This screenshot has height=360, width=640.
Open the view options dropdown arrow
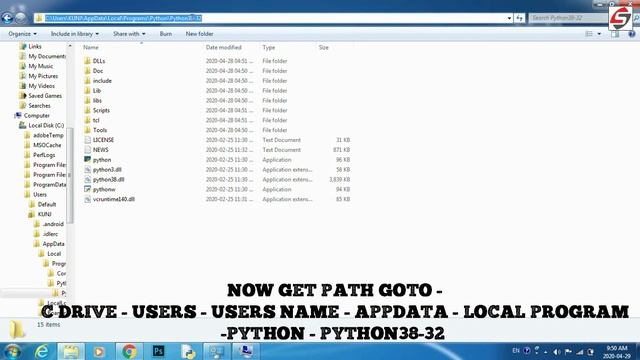pyautogui.click(x=599, y=34)
